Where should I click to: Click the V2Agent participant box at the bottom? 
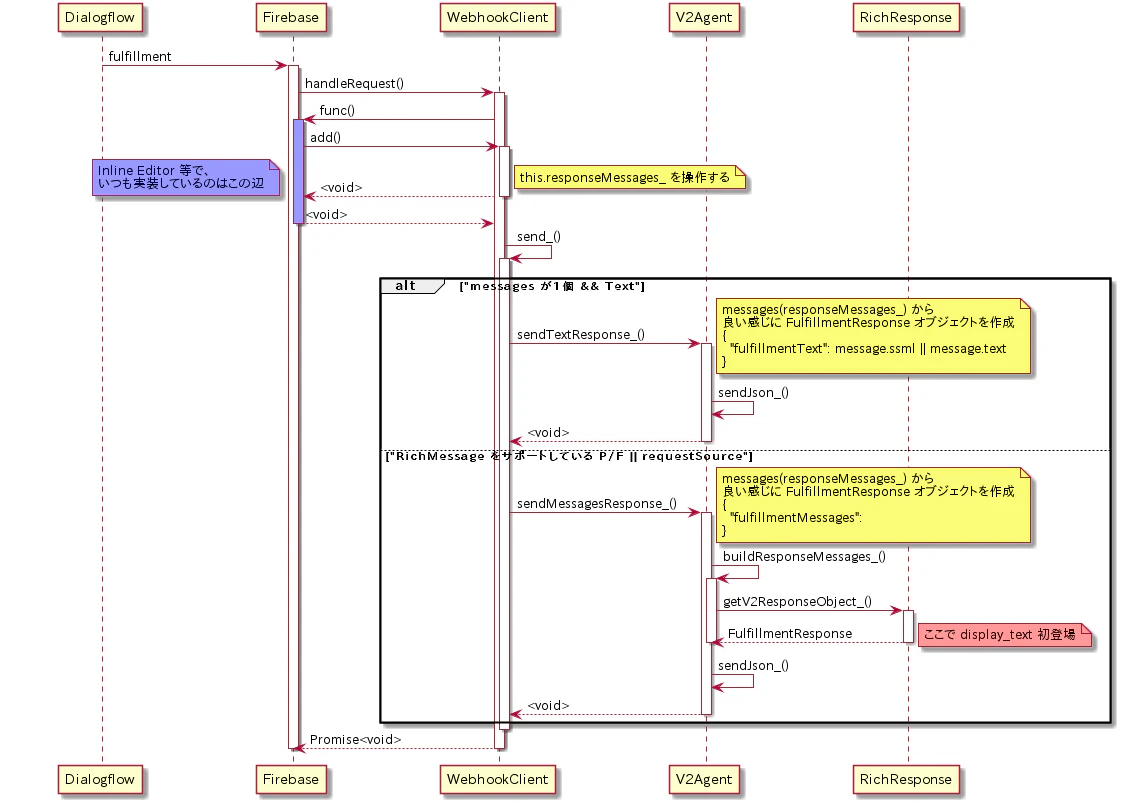[x=703, y=779]
